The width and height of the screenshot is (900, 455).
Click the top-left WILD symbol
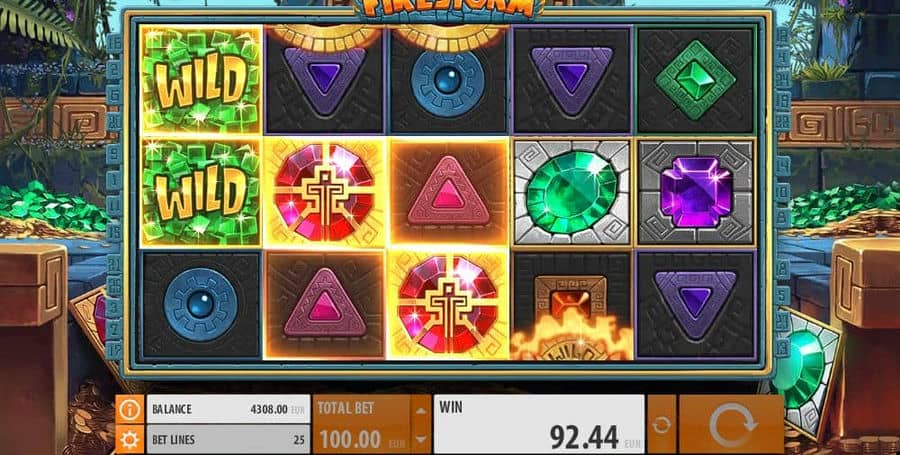pyautogui.click(x=200, y=79)
